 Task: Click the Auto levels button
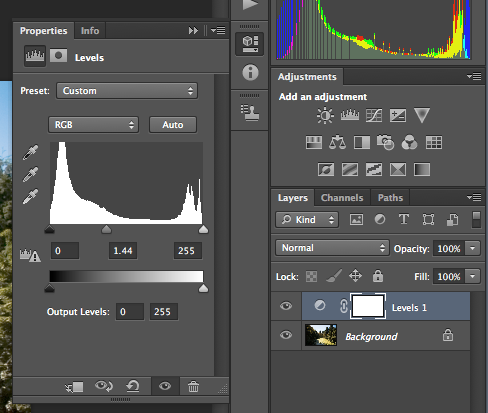[x=173, y=125]
